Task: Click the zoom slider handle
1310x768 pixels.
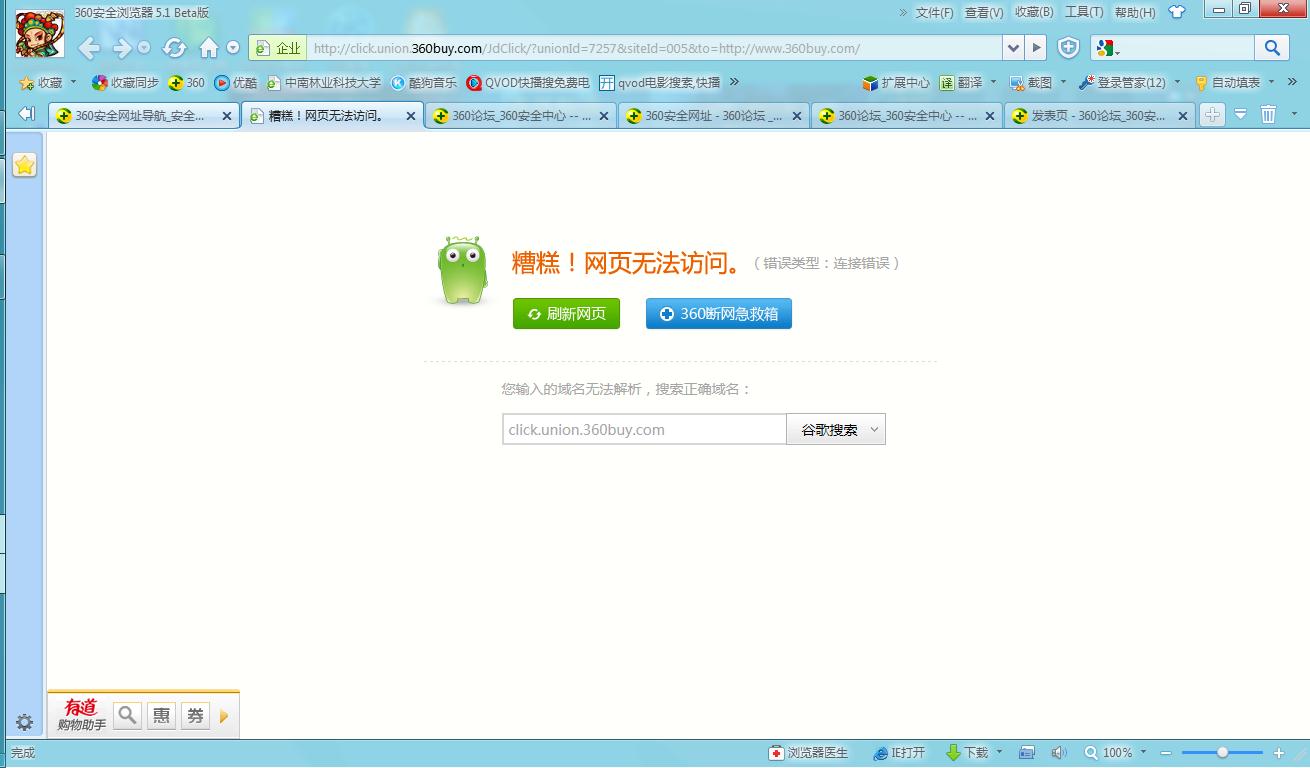Action: [x=1222, y=753]
